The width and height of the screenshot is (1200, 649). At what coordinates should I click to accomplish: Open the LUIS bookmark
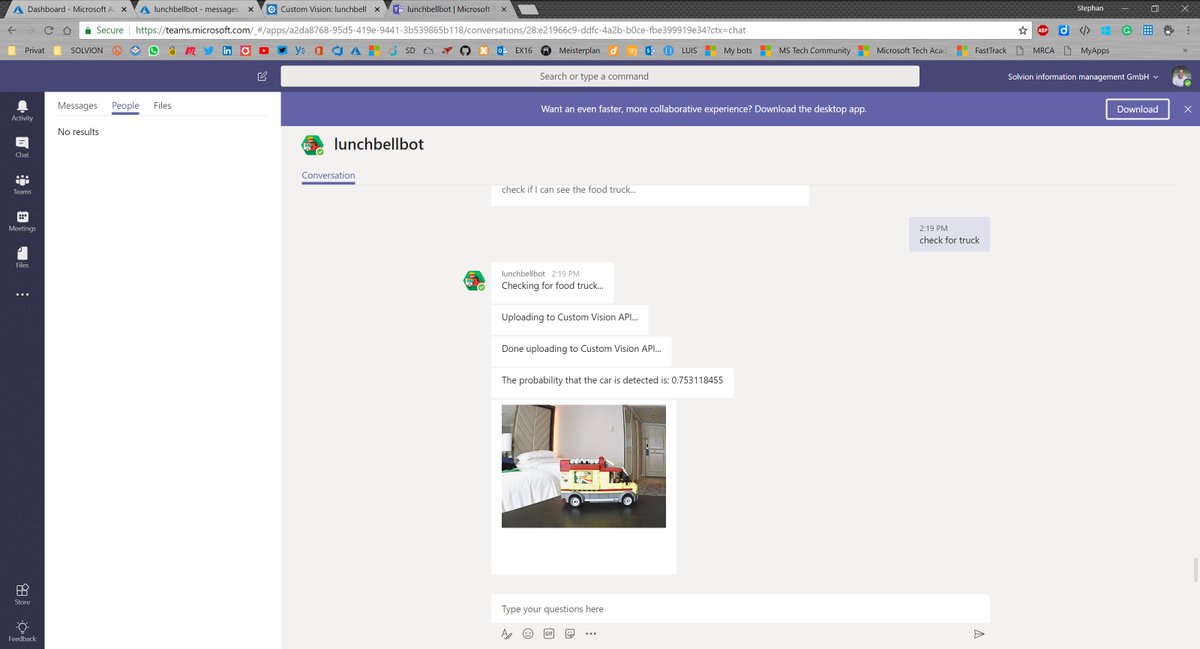(679, 50)
